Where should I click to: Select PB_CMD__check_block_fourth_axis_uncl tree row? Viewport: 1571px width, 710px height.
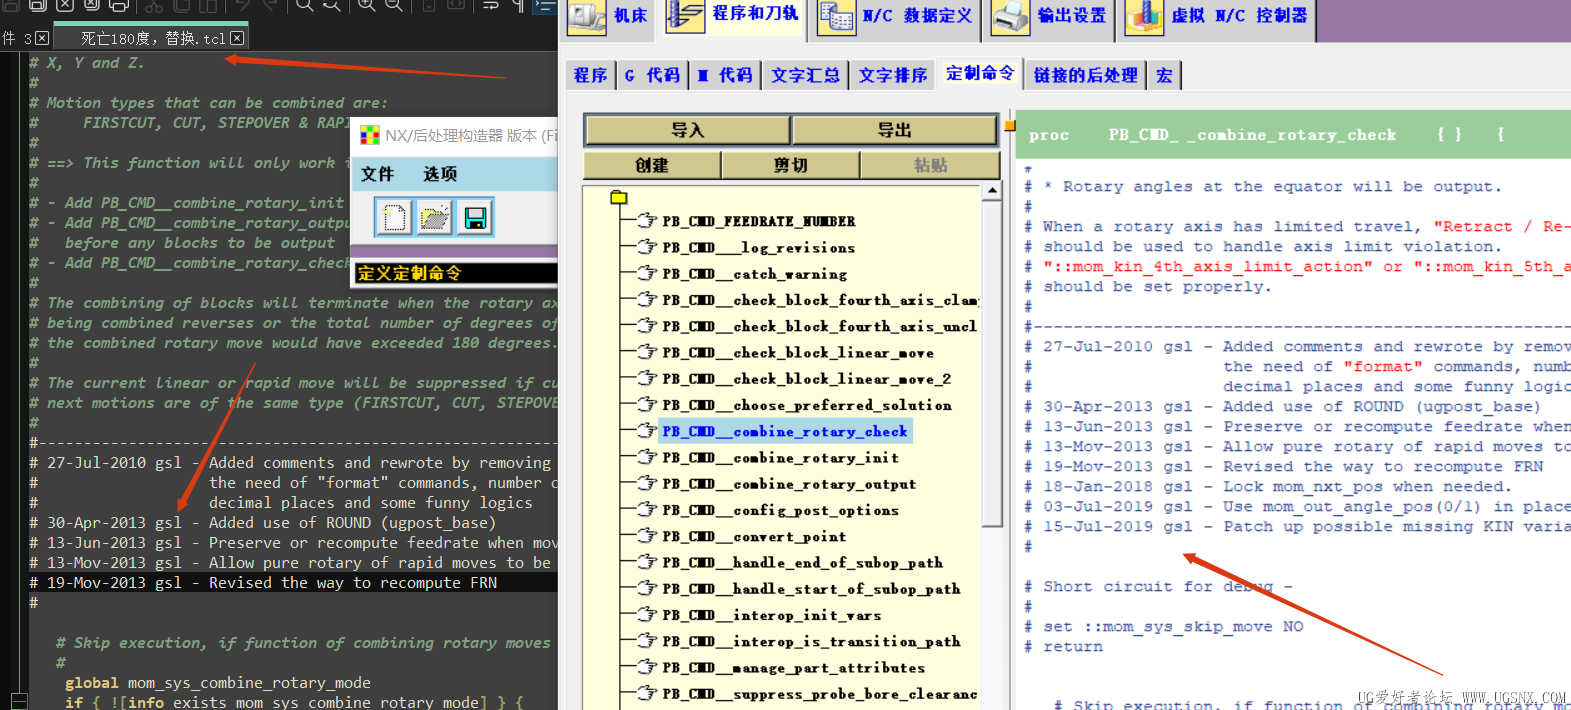pyautogui.click(x=819, y=326)
